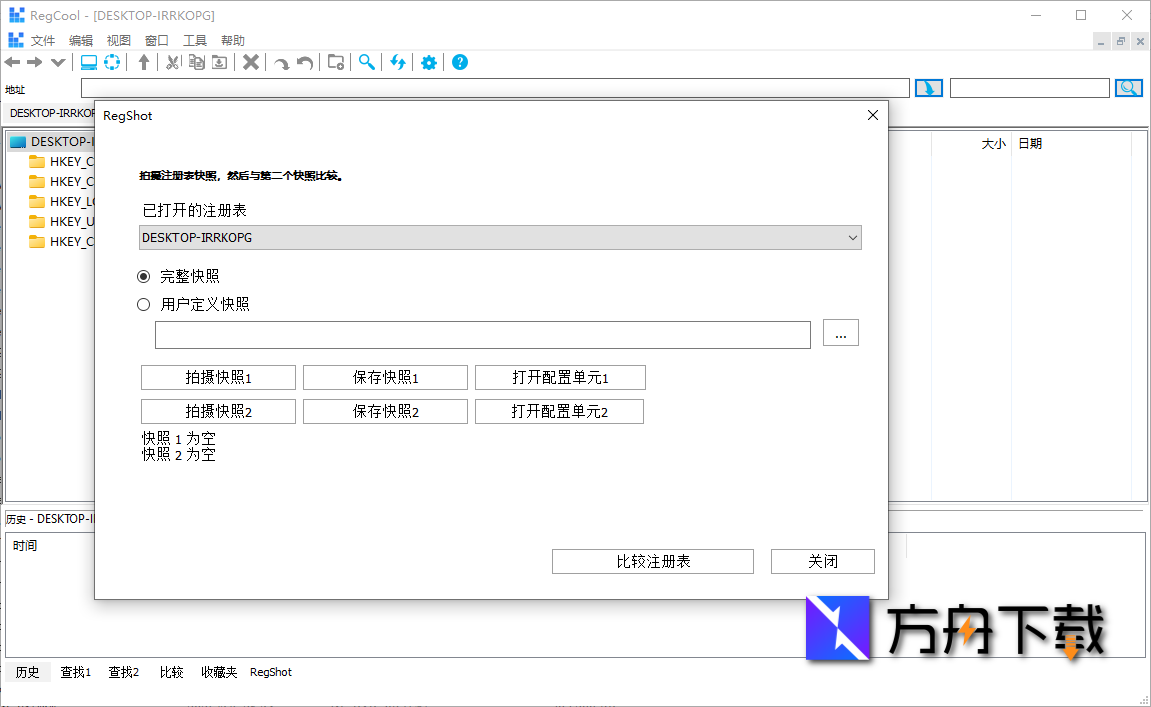This screenshot has height=707, width=1151.
Task: Select the 完整快照 radio button
Action: pyautogui.click(x=143, y=276)
